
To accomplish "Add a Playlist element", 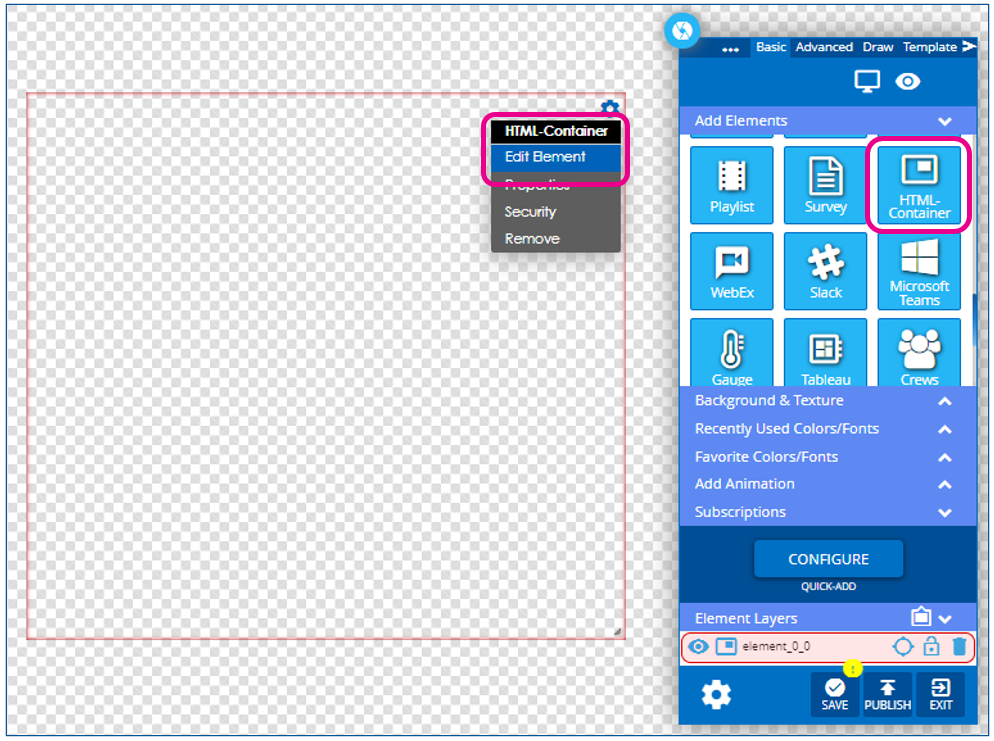I will (x=732, y=185).
